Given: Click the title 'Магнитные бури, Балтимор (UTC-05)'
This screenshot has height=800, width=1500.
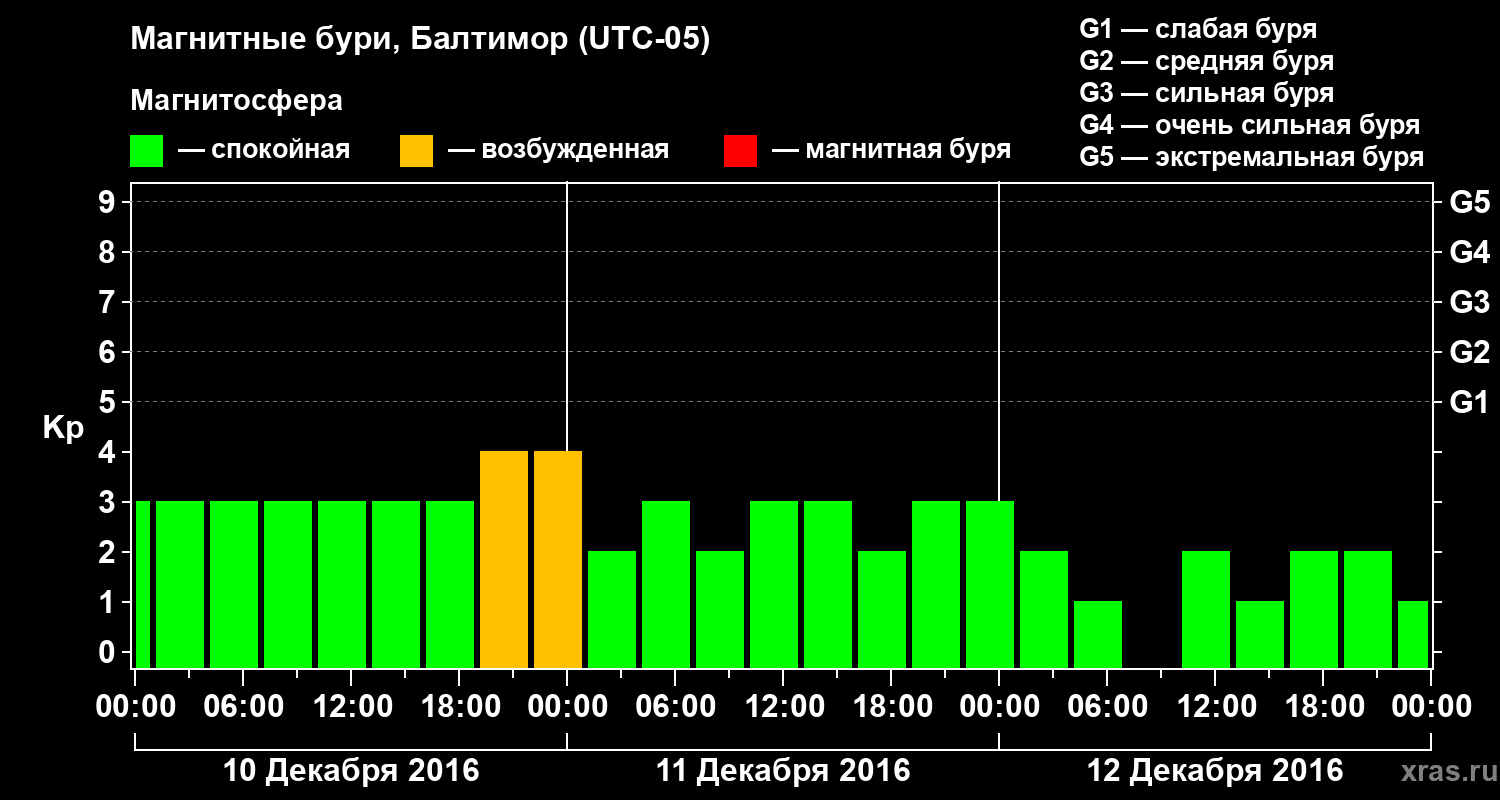Looking at the screenshot, I should pos(420,41).
